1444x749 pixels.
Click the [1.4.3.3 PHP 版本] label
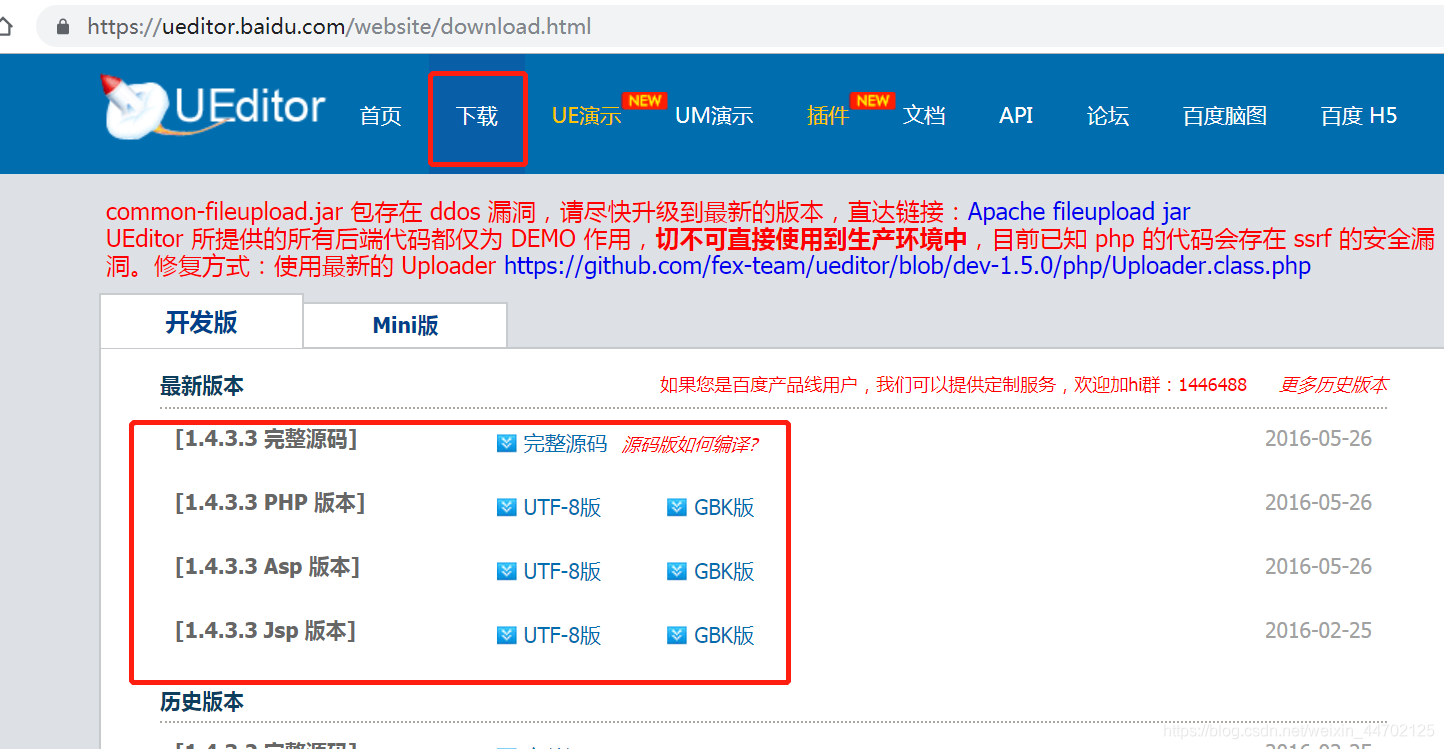270,503
